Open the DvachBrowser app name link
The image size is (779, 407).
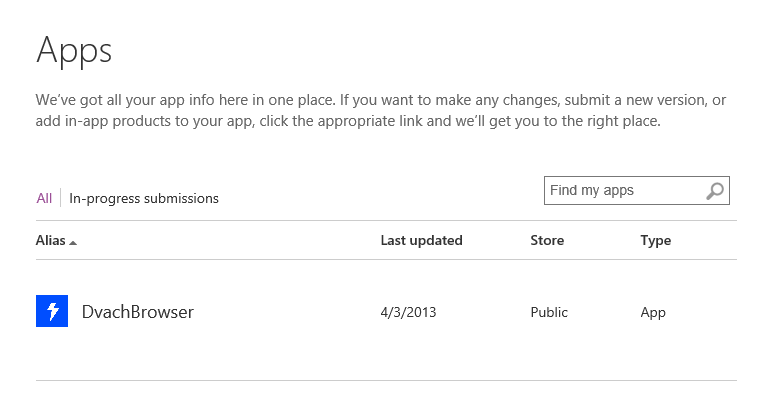pos(138,312)
